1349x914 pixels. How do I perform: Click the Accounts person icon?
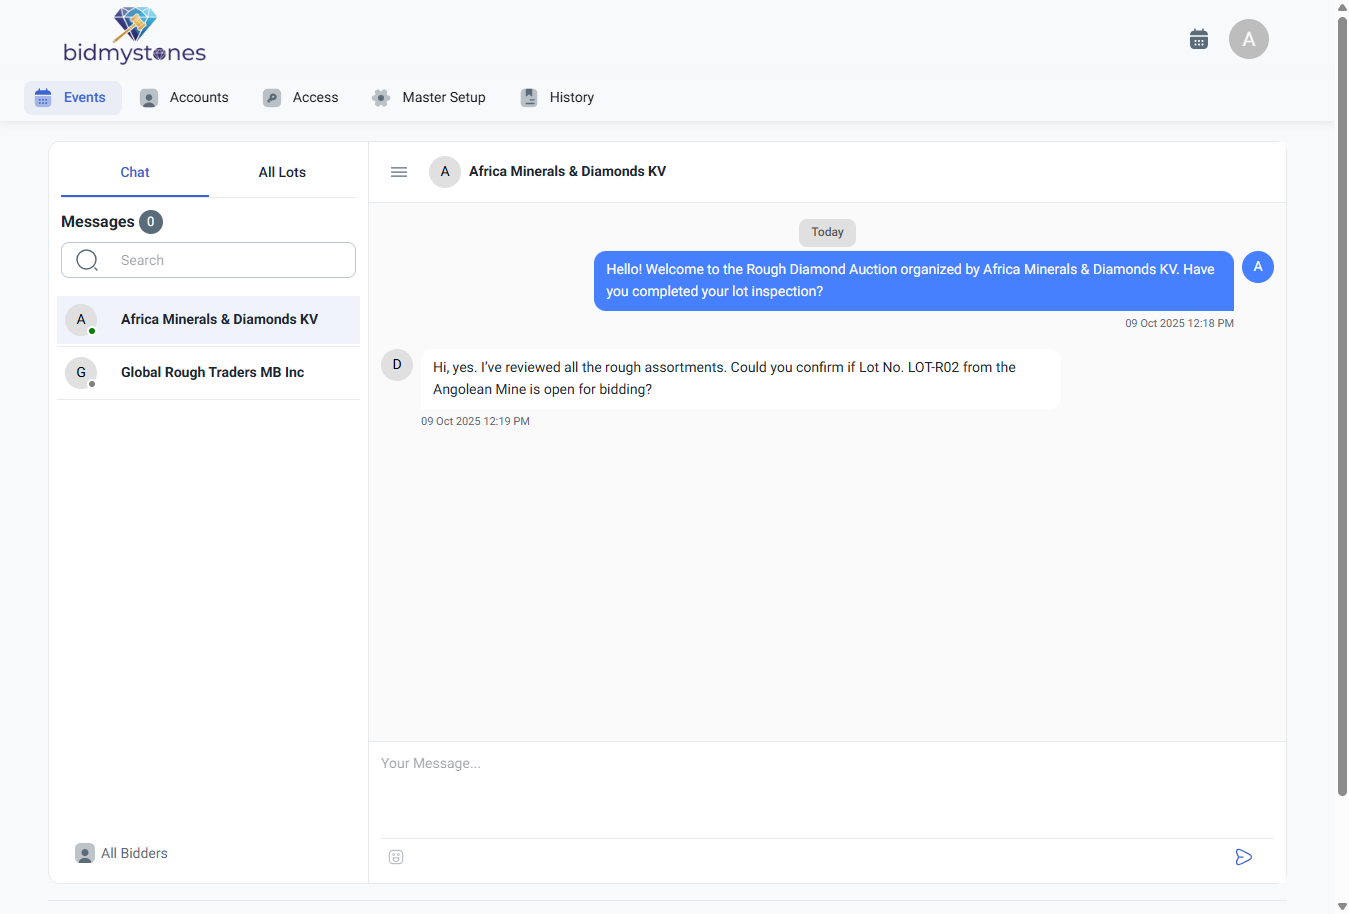point(149,97)
